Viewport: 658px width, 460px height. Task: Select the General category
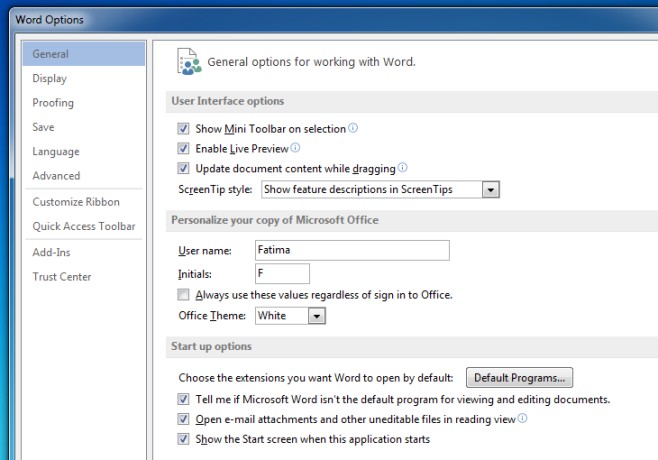point(84,54)
